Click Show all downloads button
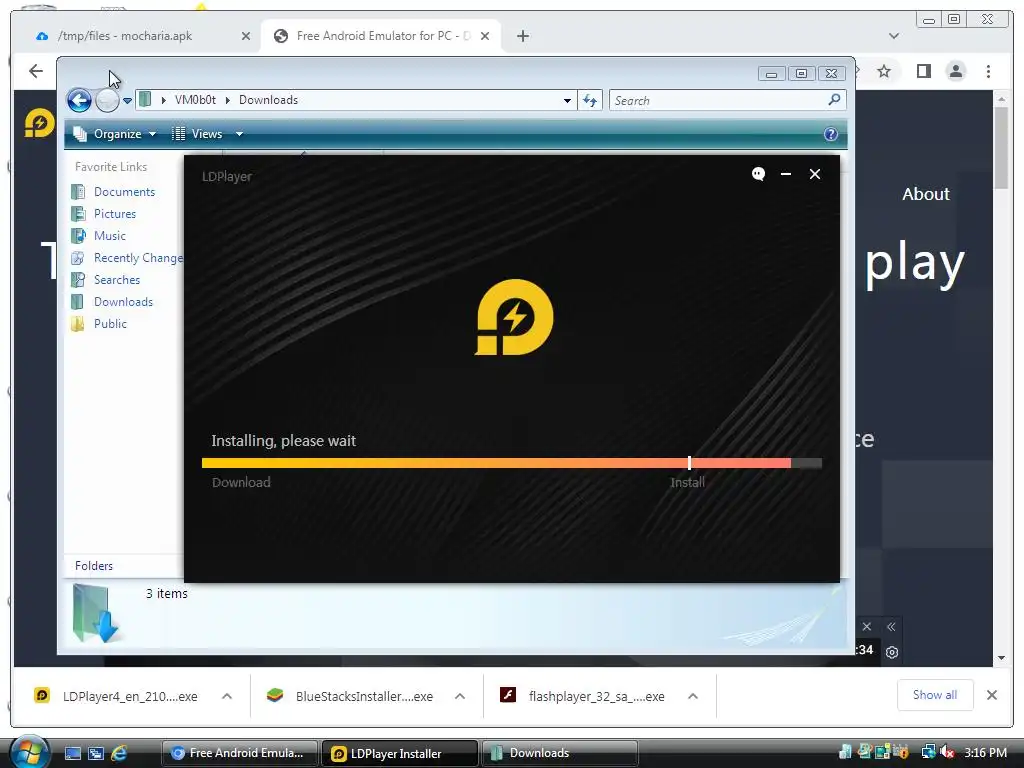This screenshot has height=768, width=1024. tap(935, 695)
